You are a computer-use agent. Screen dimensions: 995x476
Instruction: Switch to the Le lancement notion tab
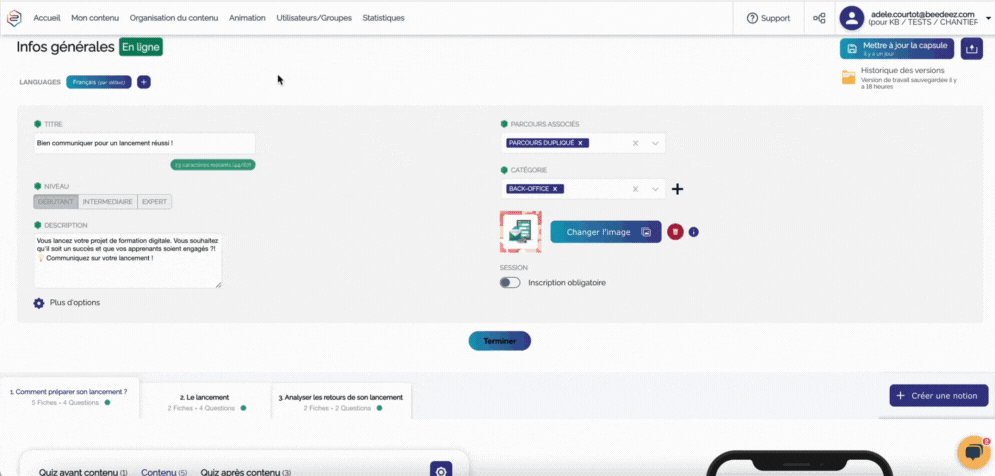pyautogui.click(x=205, y=401)
